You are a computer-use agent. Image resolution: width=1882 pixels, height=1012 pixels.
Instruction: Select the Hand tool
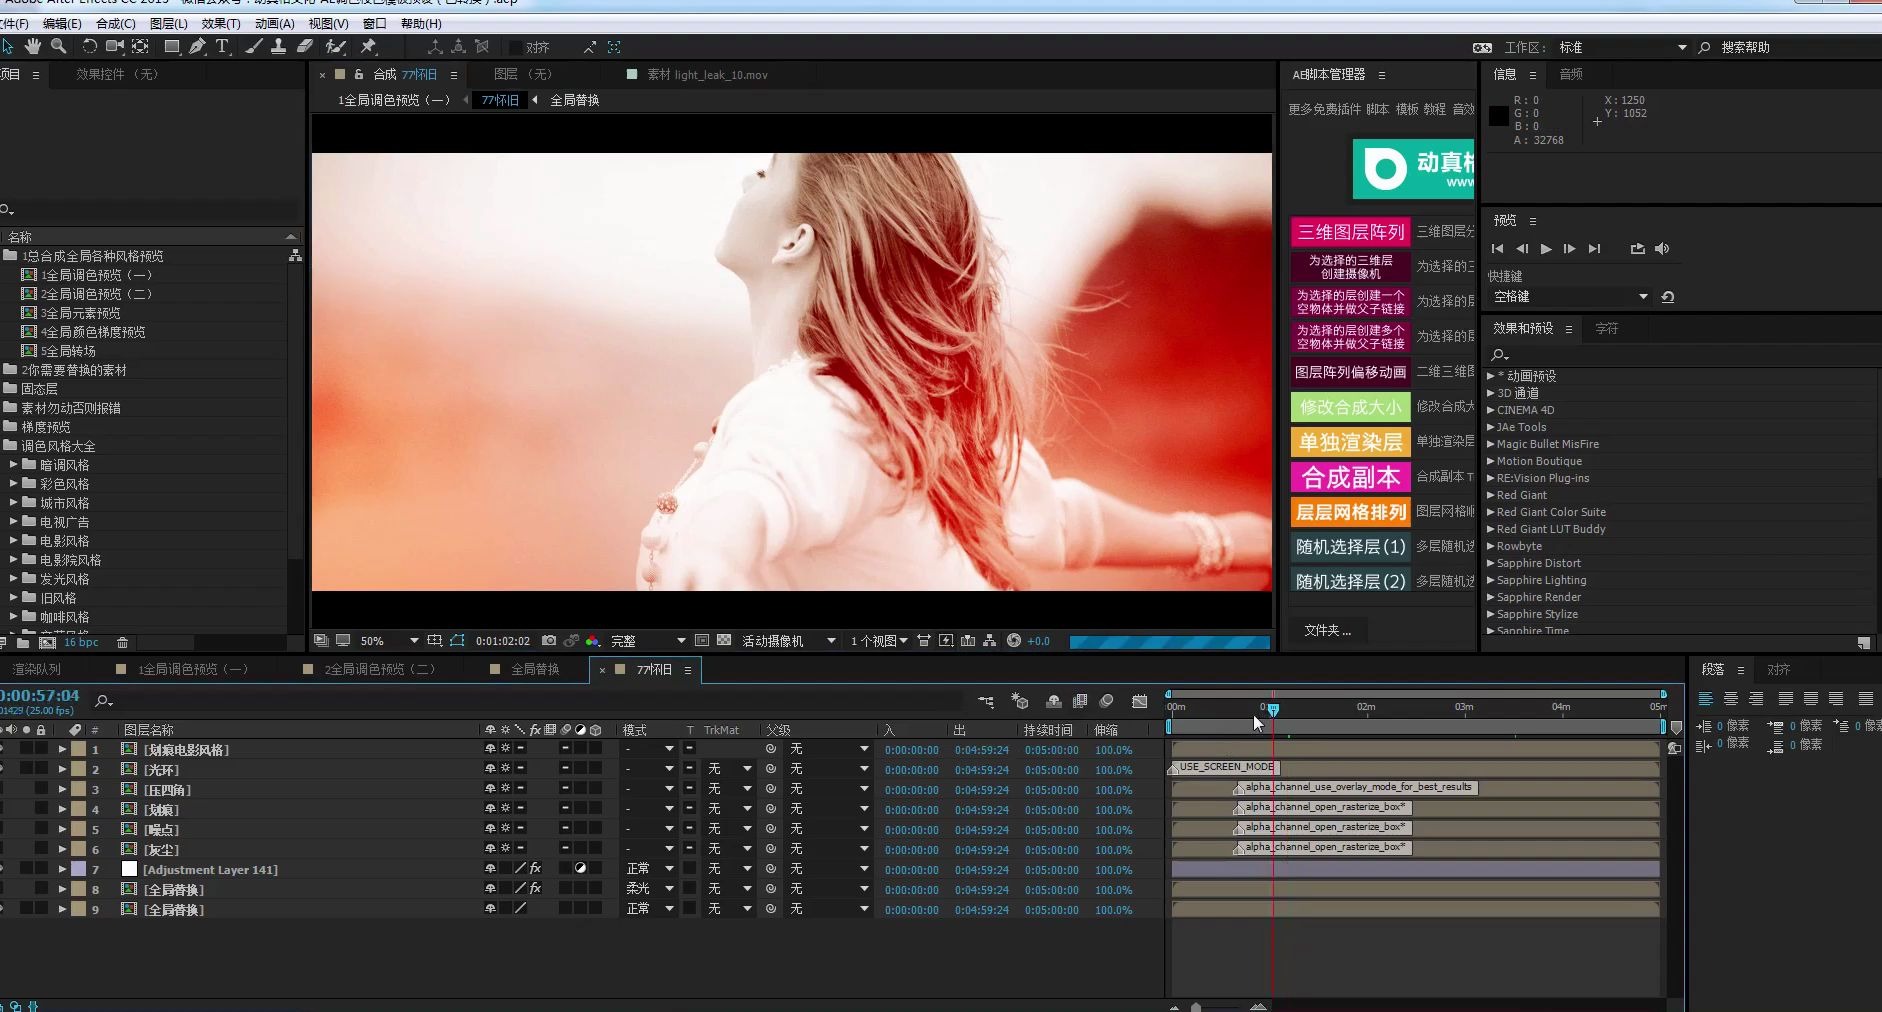point(33,46)
